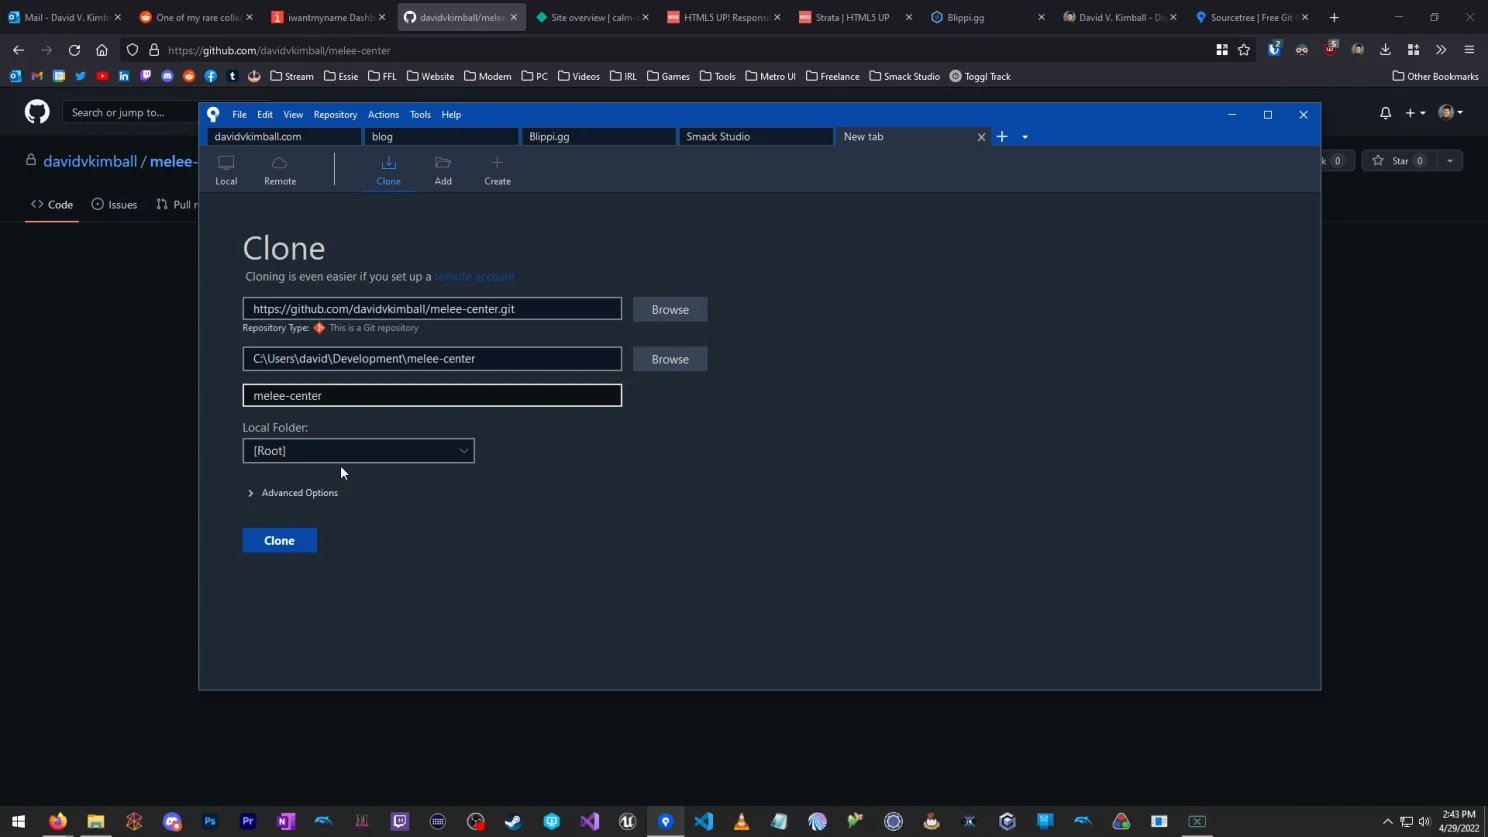Open the Repository menu

pos(334,114)
